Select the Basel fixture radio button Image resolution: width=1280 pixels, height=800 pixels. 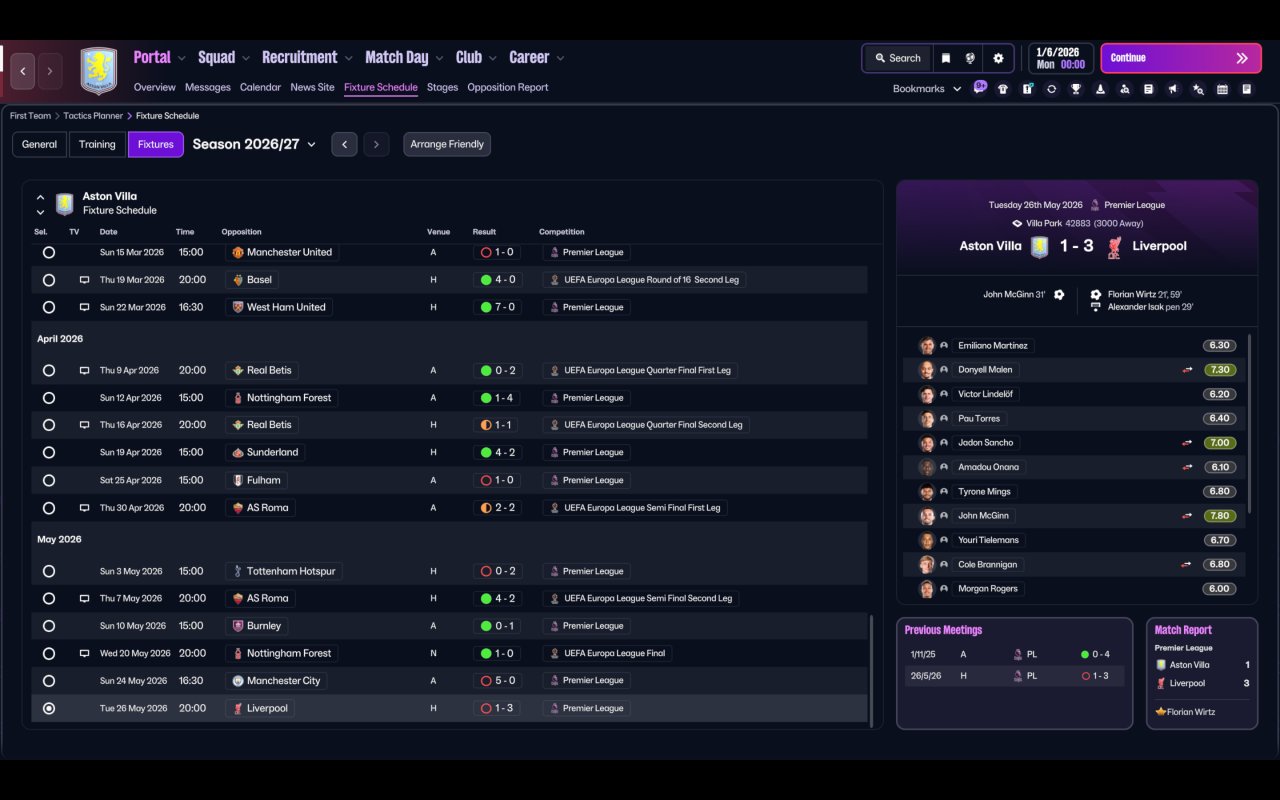[49, 280]
